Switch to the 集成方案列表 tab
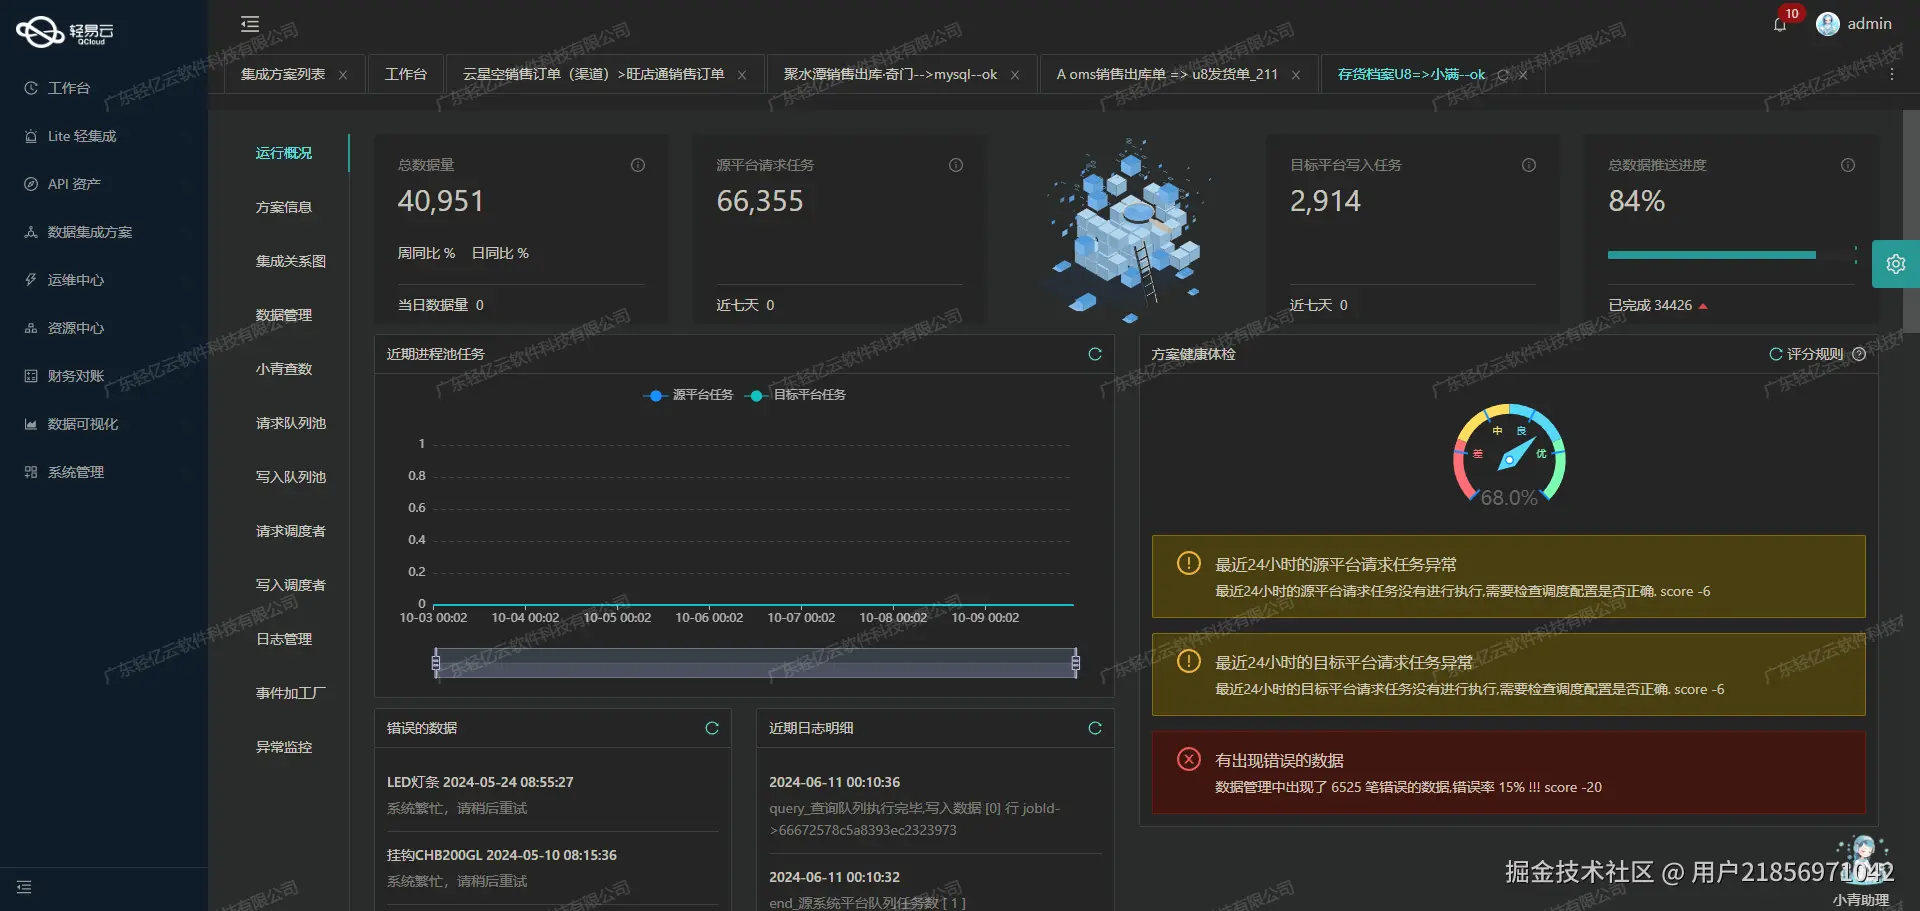 pos(284,73)
